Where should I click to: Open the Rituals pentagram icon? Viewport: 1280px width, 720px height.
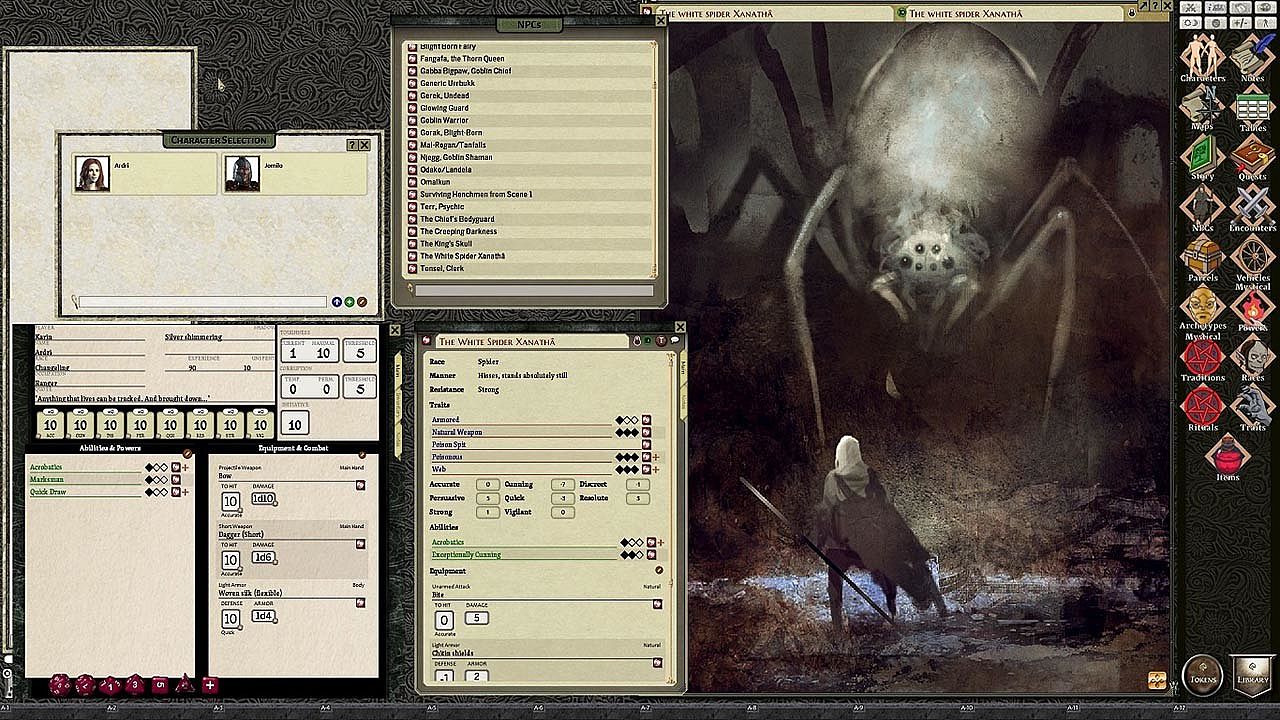pyautogui.click(x=1202, y=408)
